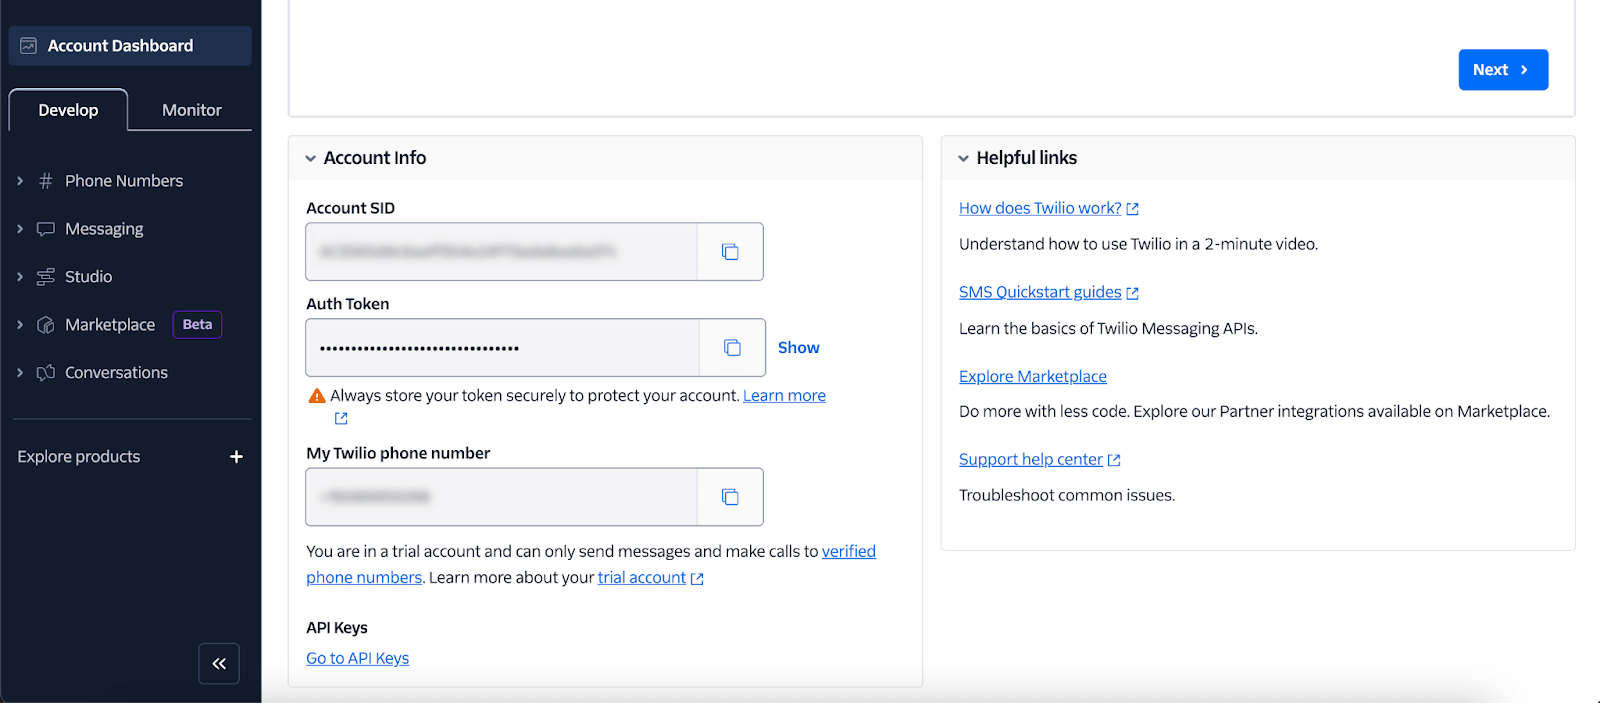Image resolution: width=1600 pixels, height=703 pixels.
Task: Open Studio menu item
Action: pyautogui.click(x=88, y=277)
